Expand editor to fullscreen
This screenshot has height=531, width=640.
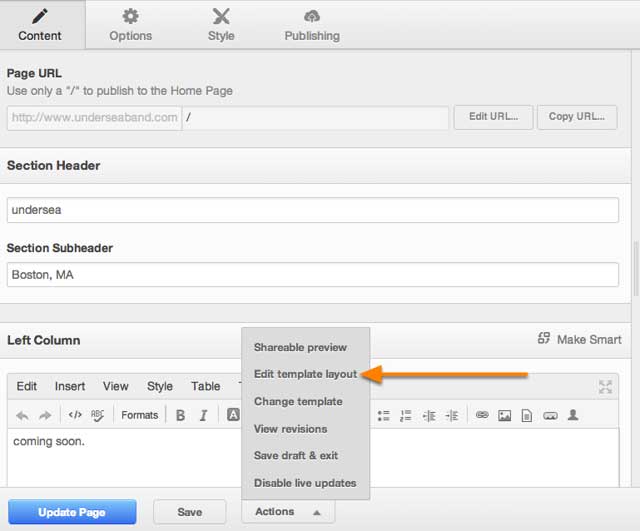pos(605,386)
